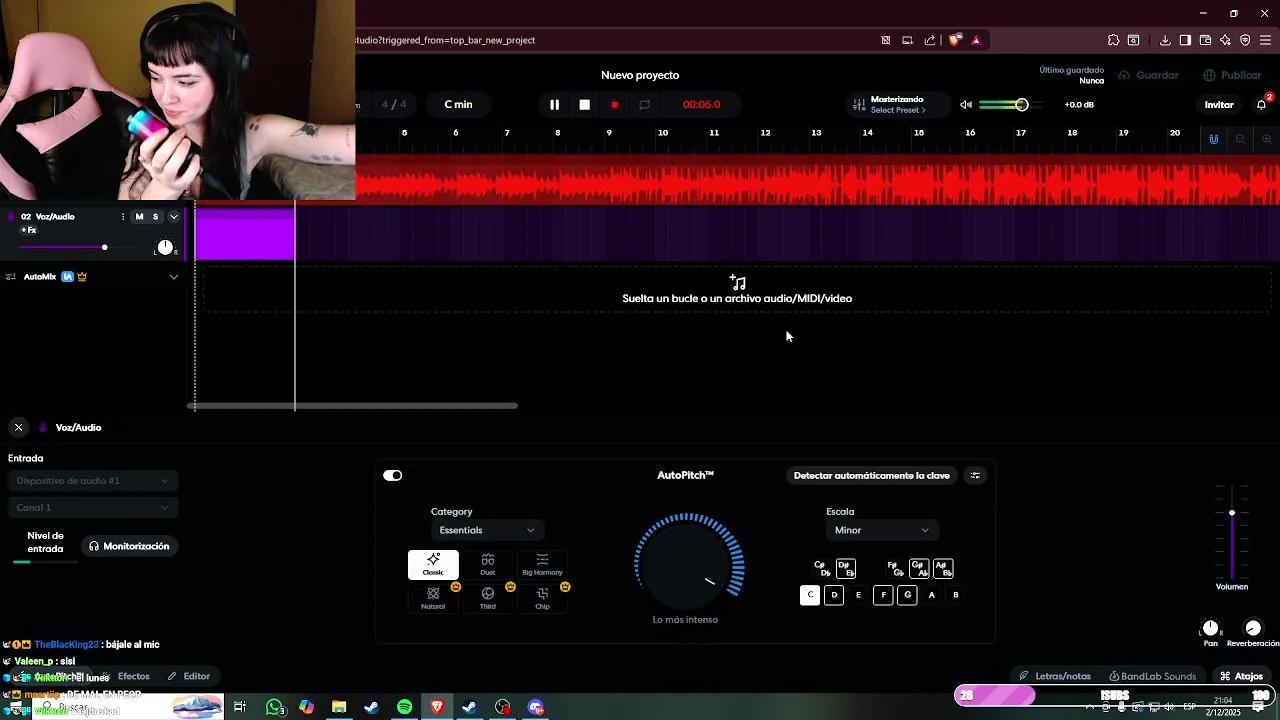Change the 4 / 4 time signature
This screenshot has height=720, width=1280.
point(394,105)
